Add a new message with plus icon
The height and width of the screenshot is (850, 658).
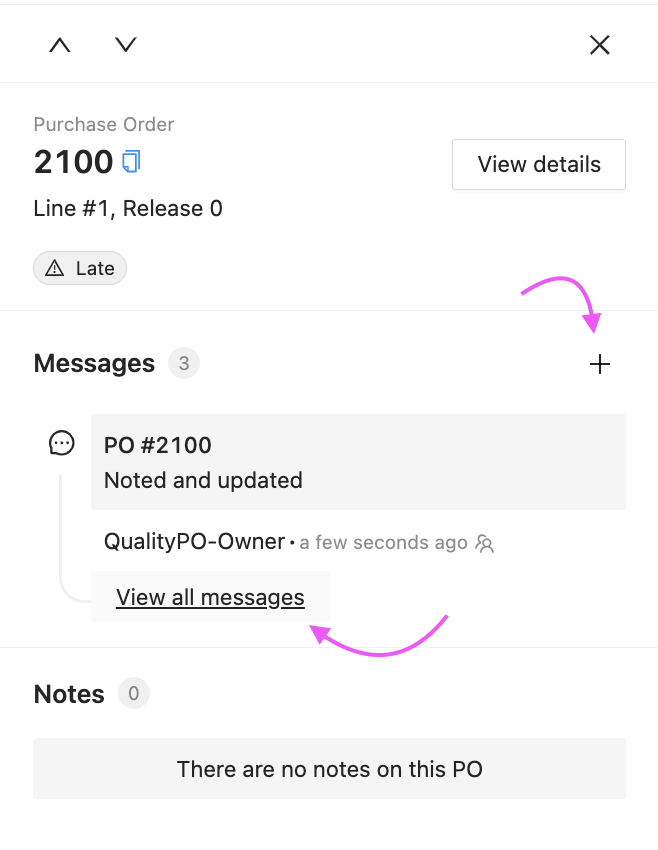click(599, 364)
